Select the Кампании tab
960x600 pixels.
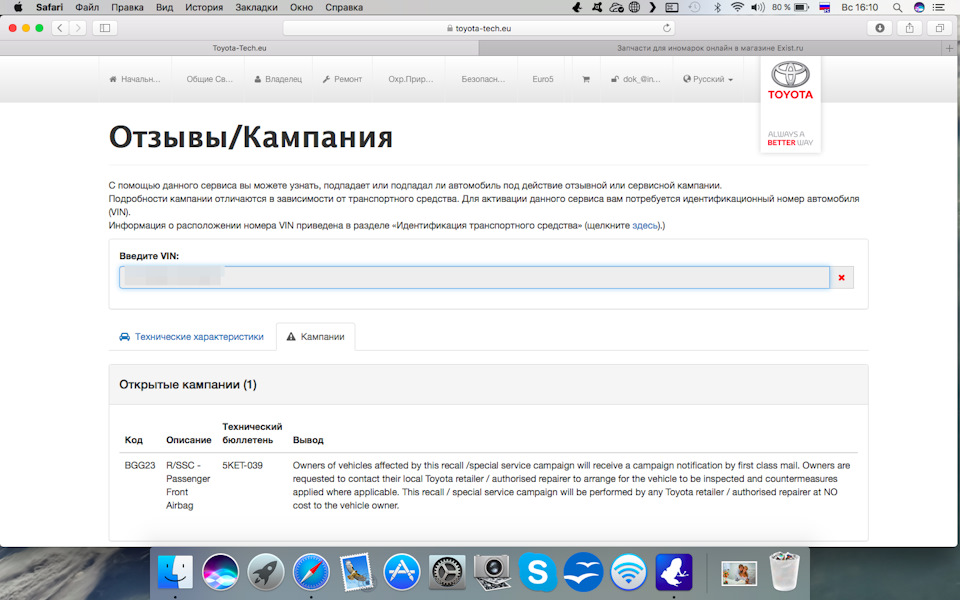click(x=315, y=337)
